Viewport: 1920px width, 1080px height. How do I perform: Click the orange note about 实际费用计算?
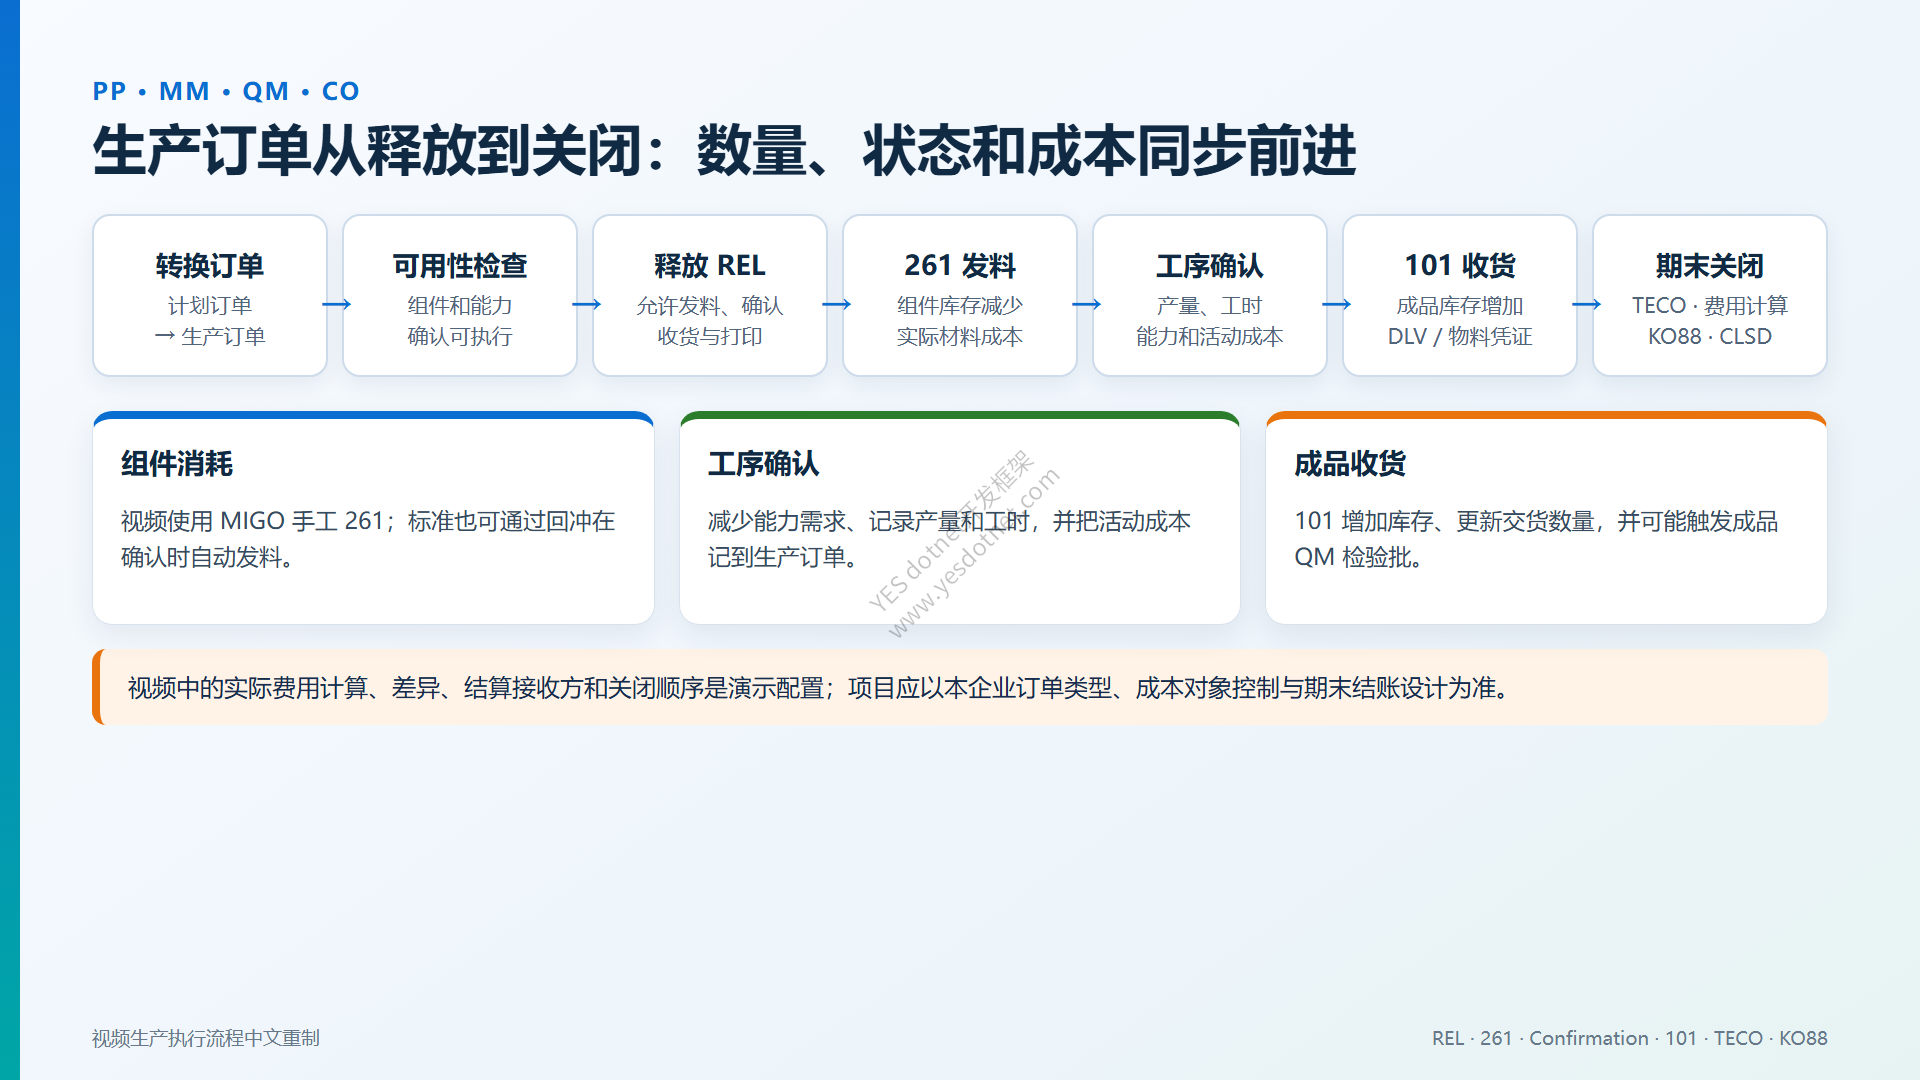tap(960, 688)
